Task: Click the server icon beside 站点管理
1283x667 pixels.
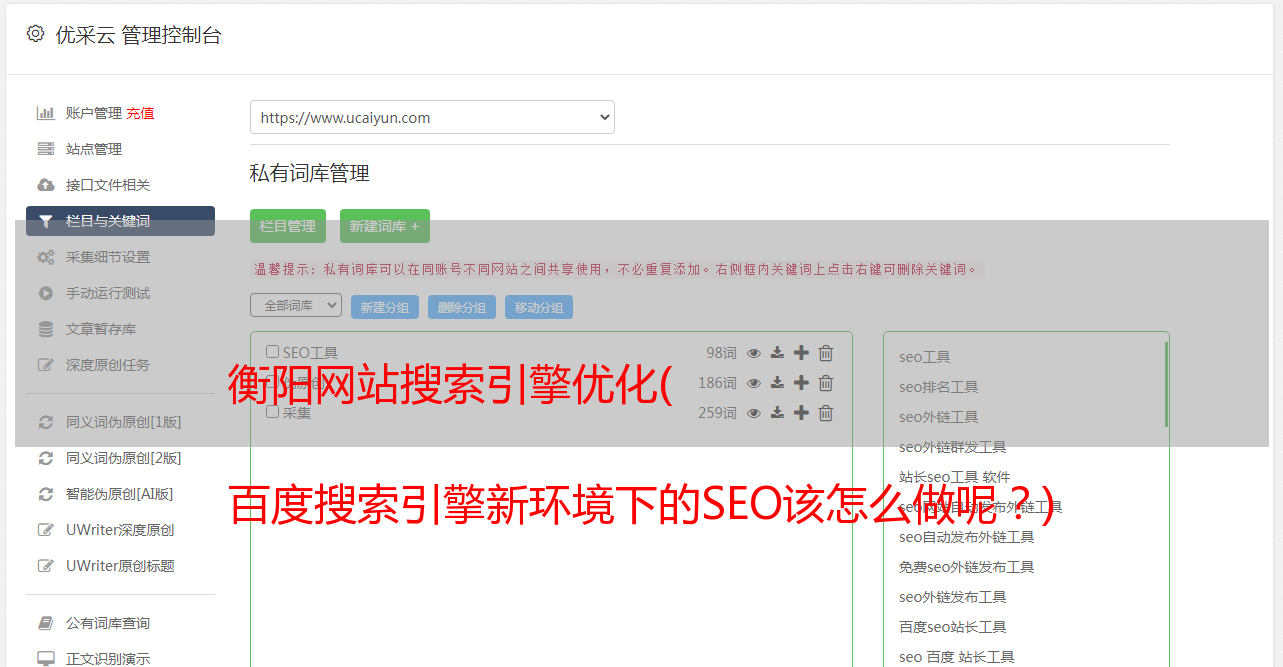Action: [x=45, y=149]
